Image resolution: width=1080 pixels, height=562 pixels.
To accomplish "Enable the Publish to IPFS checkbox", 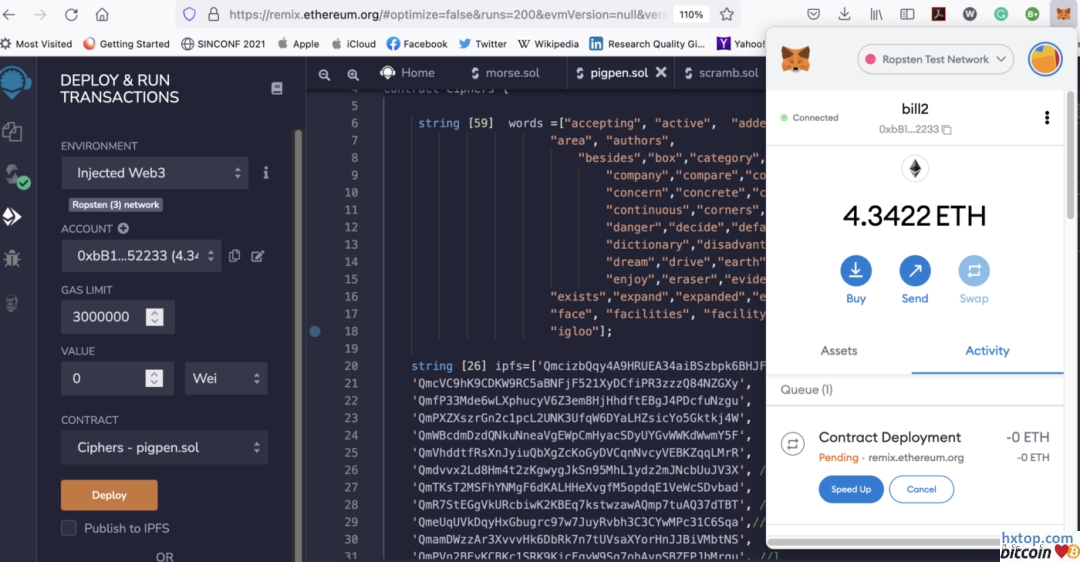I will 69,528.
